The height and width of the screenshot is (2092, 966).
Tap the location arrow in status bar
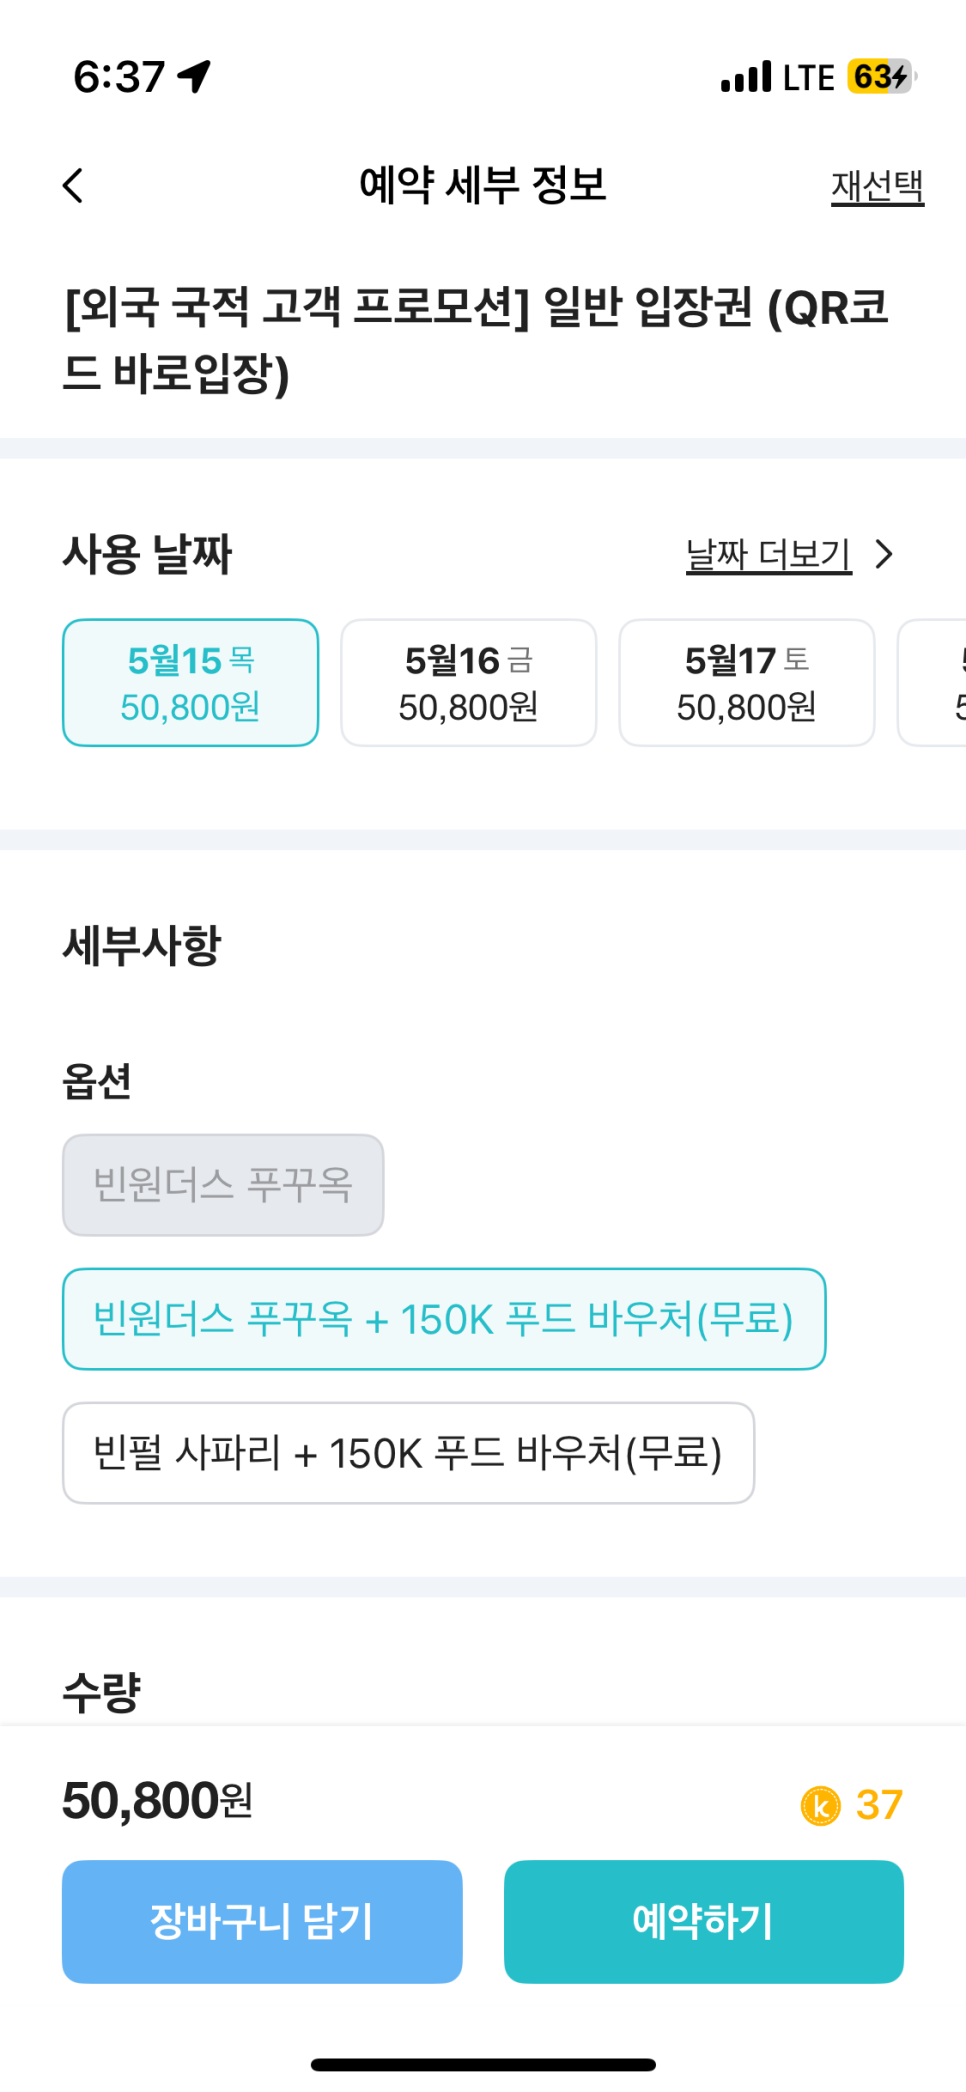[x=194, y=76]
